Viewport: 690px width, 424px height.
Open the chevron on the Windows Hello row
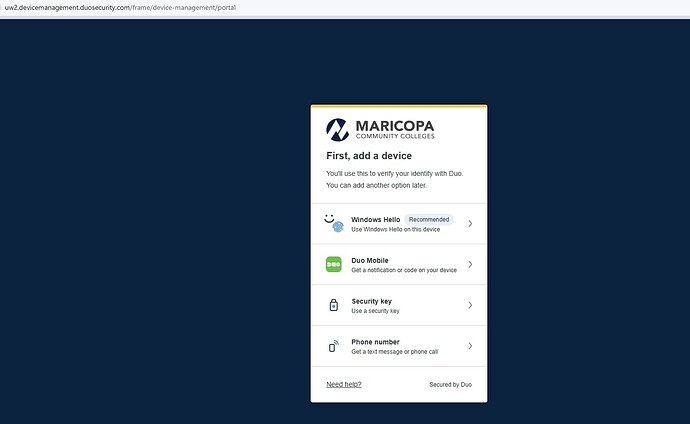470,223
